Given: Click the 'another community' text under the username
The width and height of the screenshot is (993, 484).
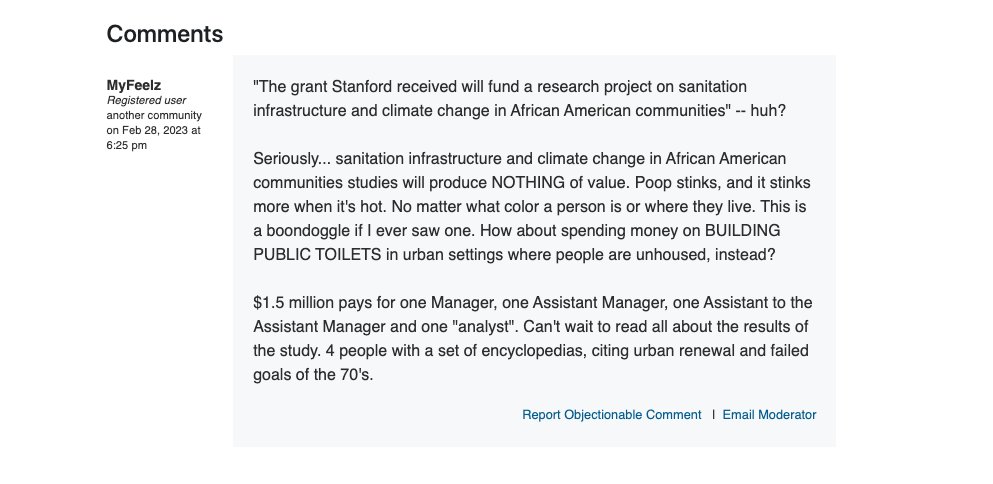Looking at the screenshot, I should point(154,115).
